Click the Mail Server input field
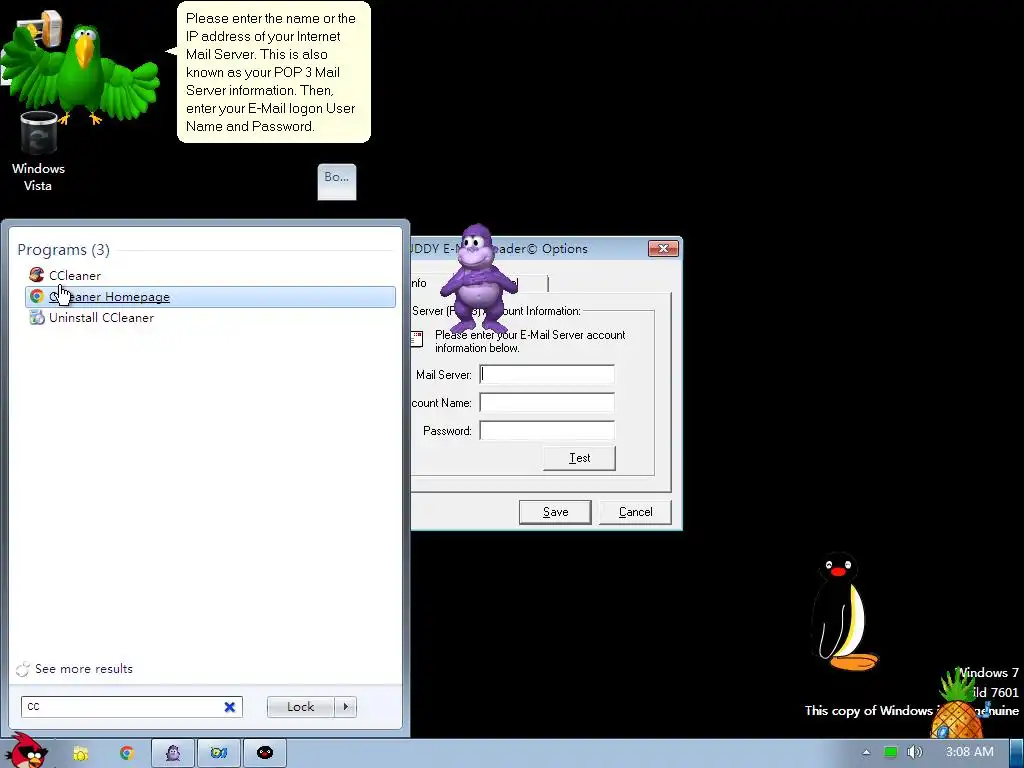This screenshot has height=768, width=1024. coord(547,374)
